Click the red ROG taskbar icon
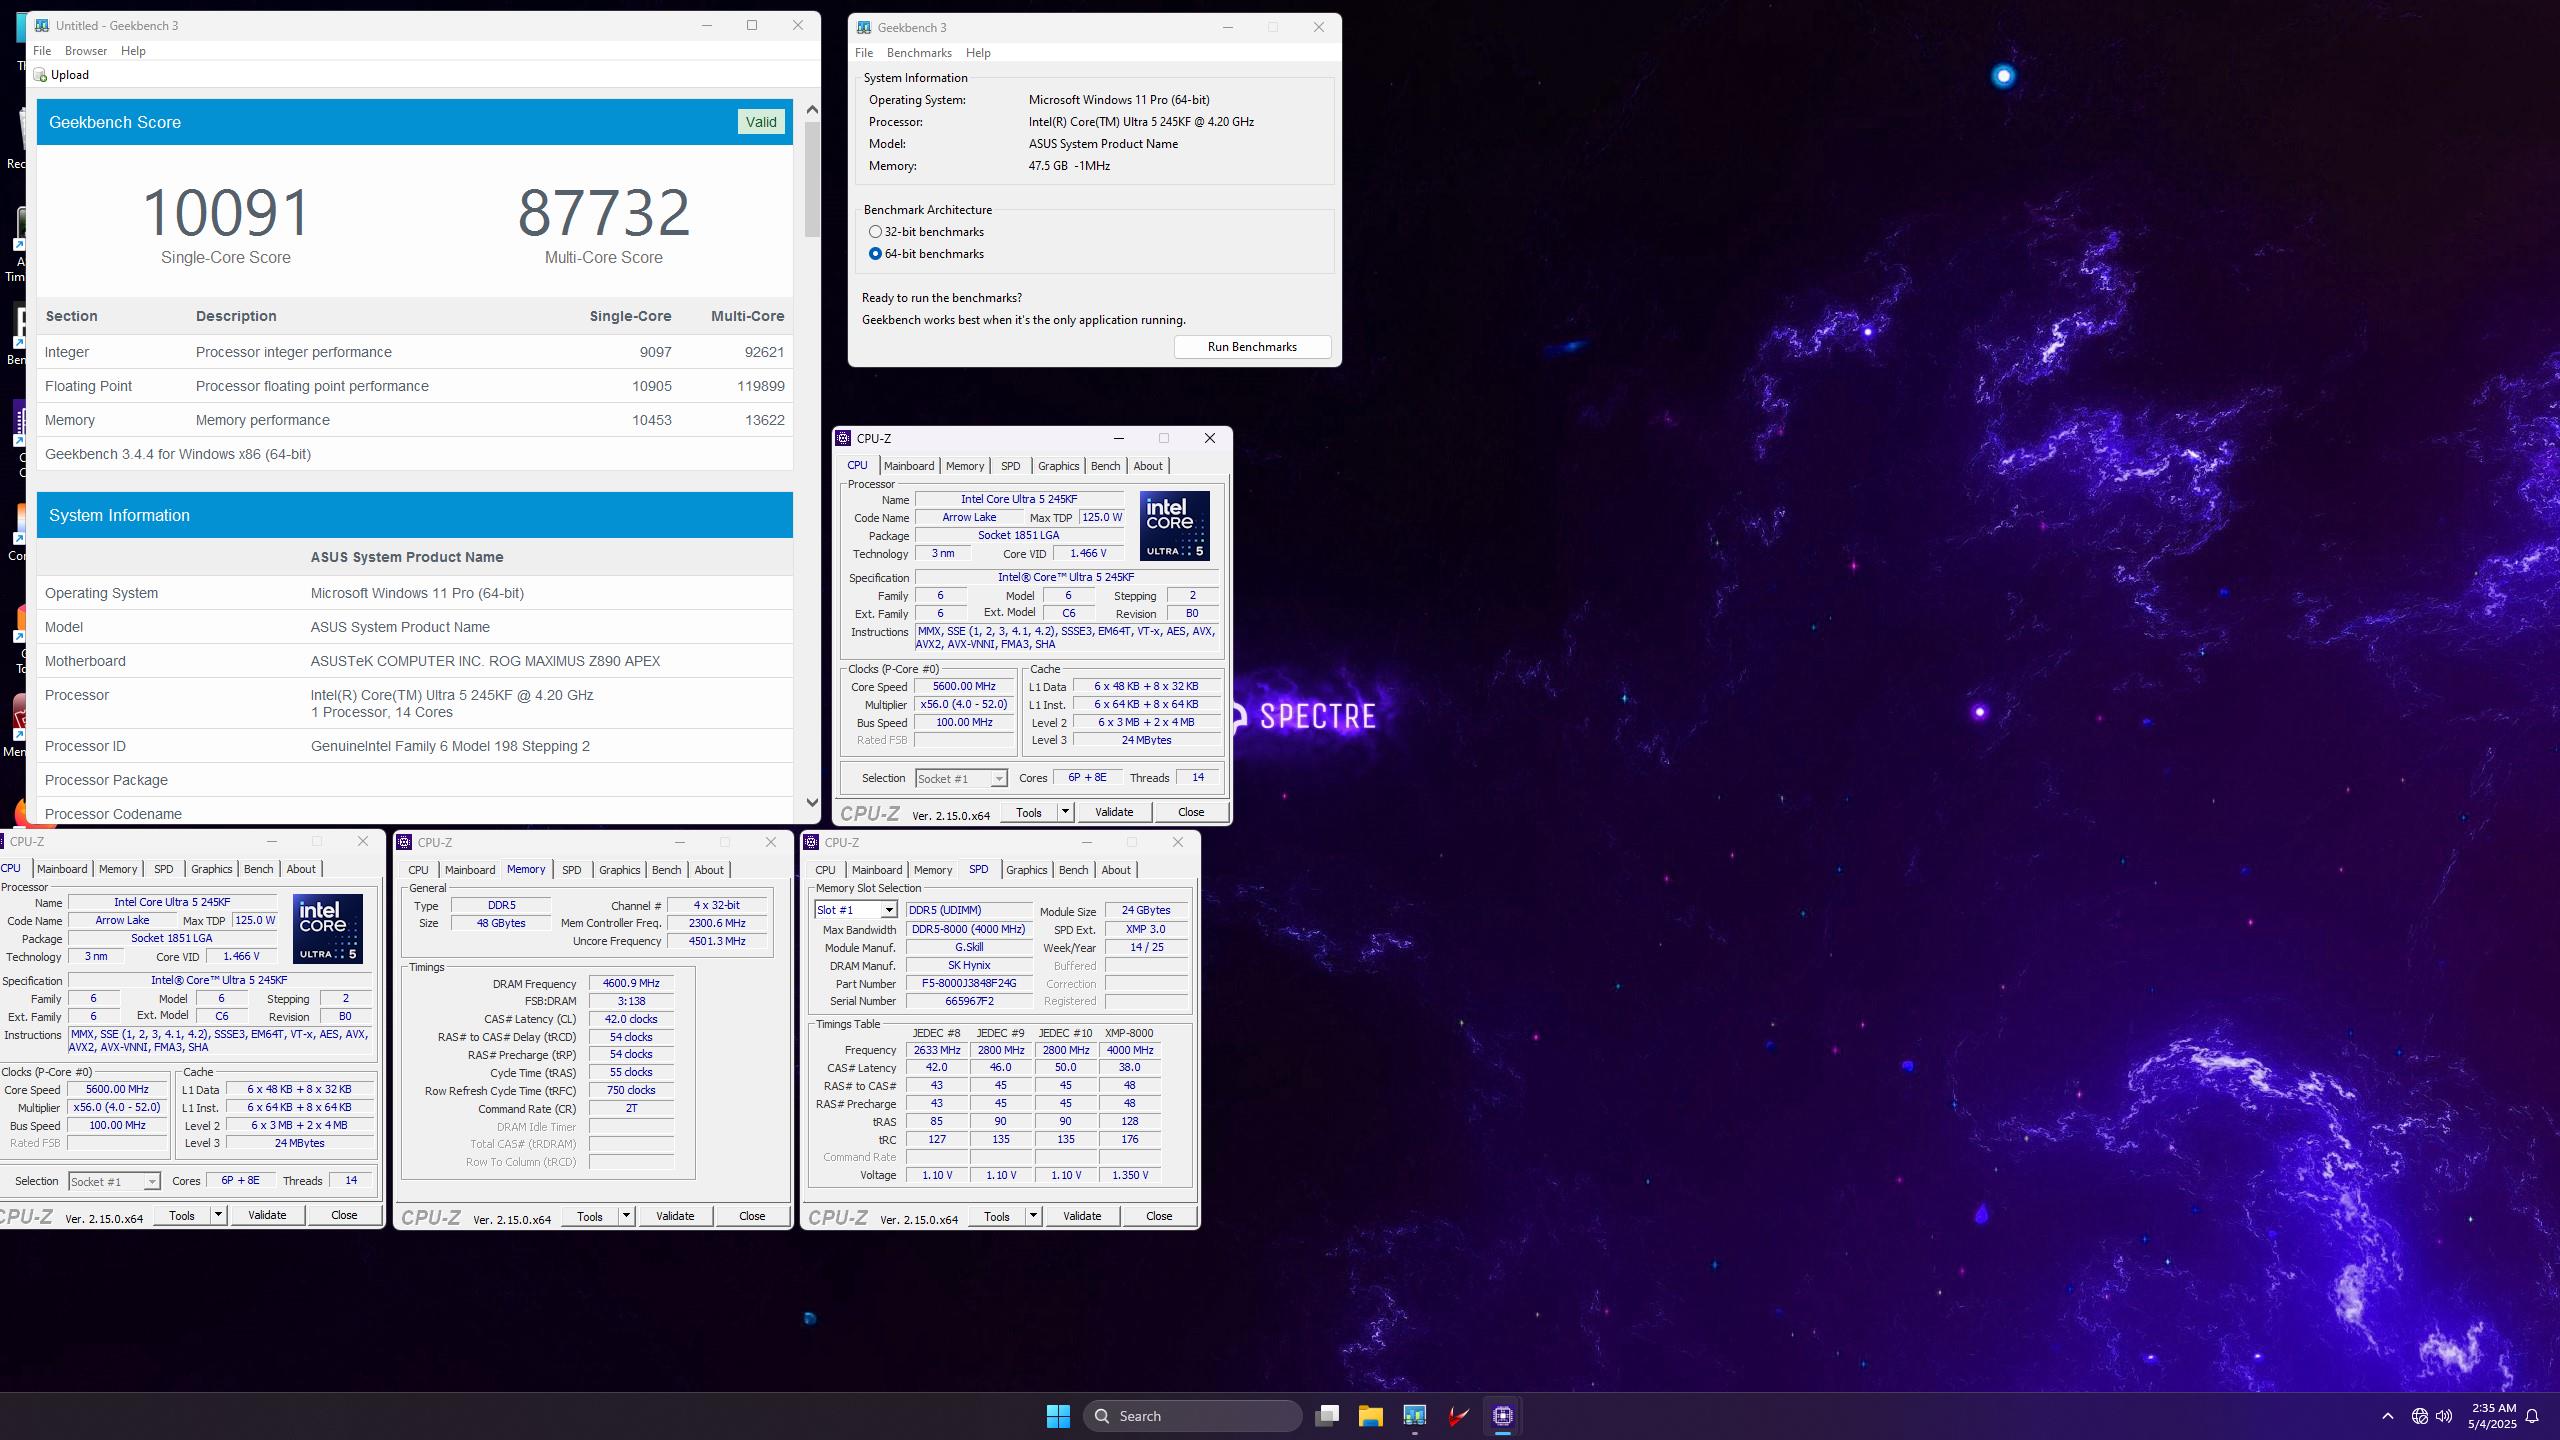The width and height of the screenshot is (2560, 1440). point(1459,1416)
